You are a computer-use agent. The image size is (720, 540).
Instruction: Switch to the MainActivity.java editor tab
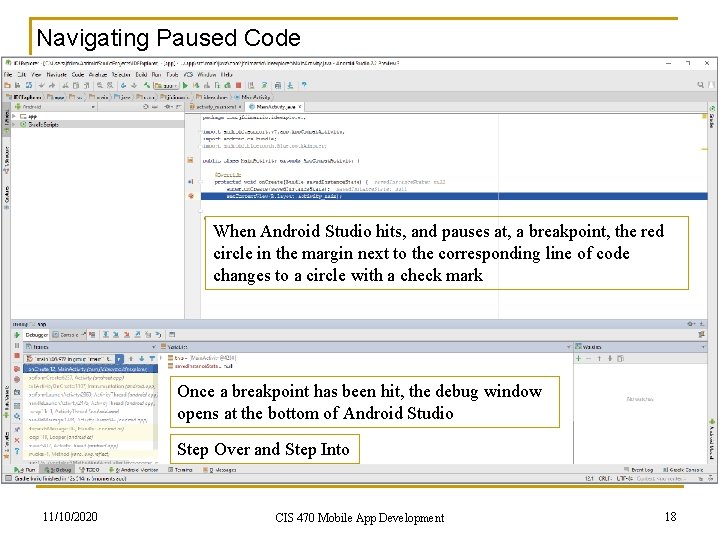tap(275, 107)
